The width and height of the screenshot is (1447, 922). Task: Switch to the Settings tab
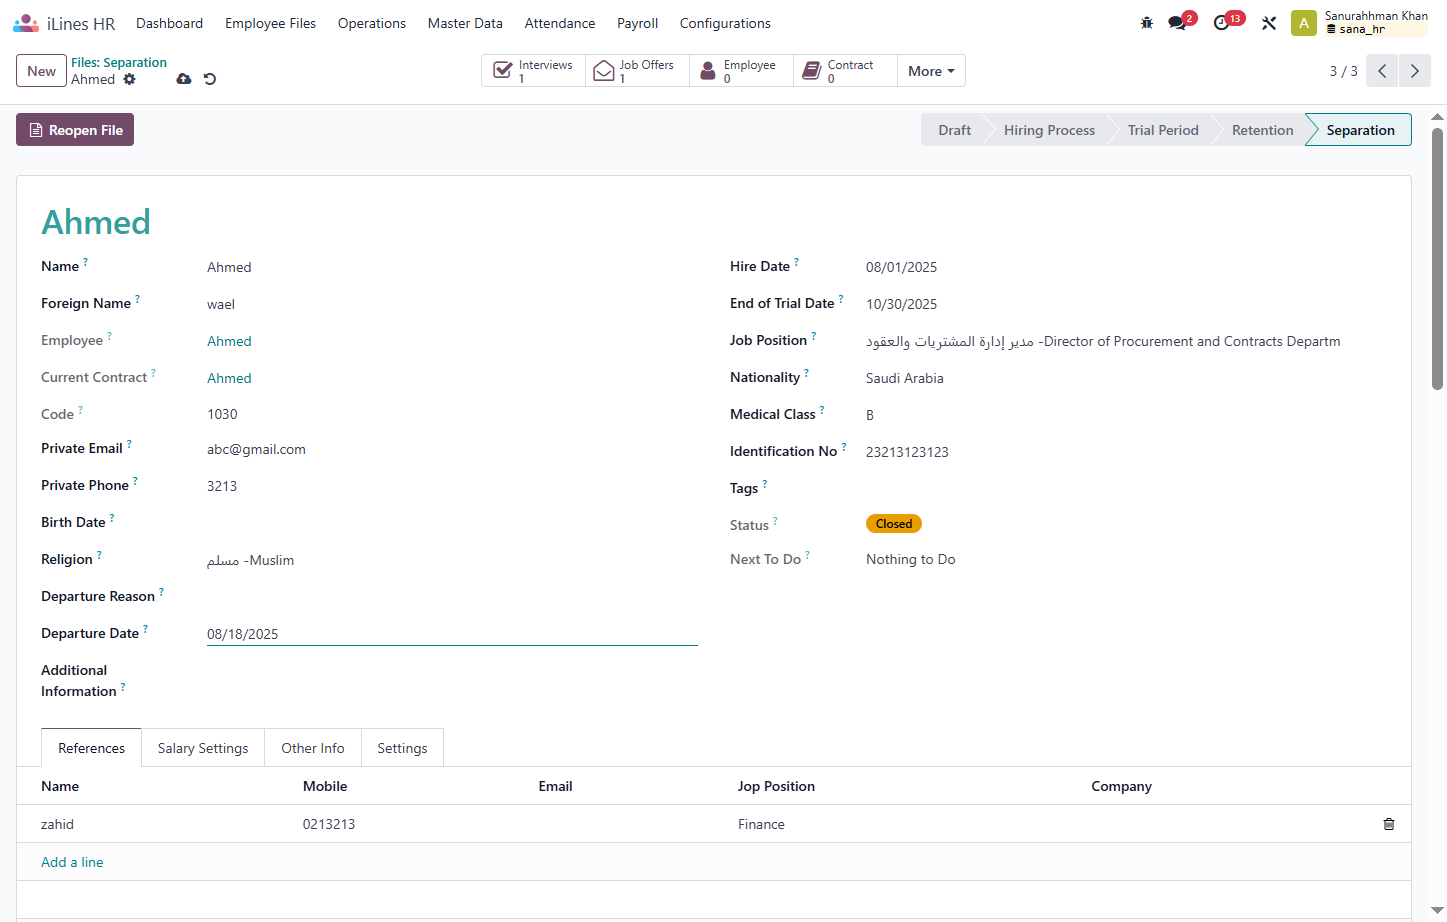(402, 748)
